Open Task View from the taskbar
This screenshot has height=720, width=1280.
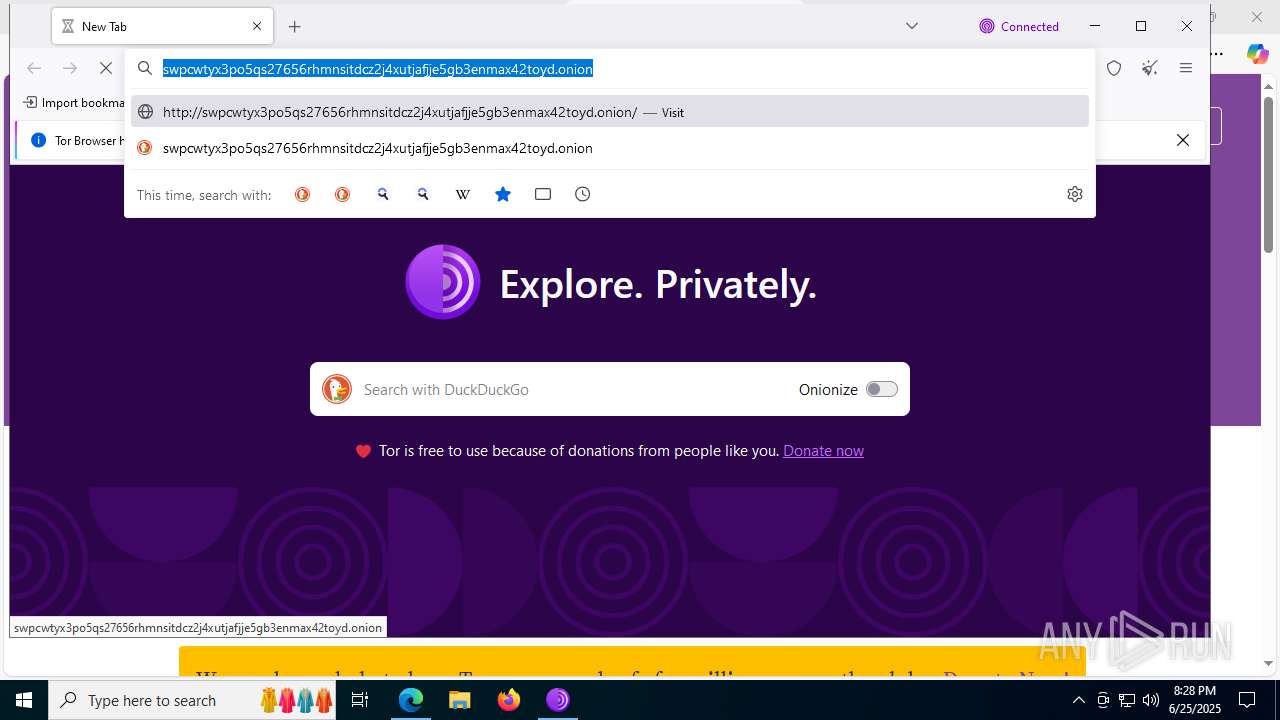pyautogui.click(x=361, y=700)
